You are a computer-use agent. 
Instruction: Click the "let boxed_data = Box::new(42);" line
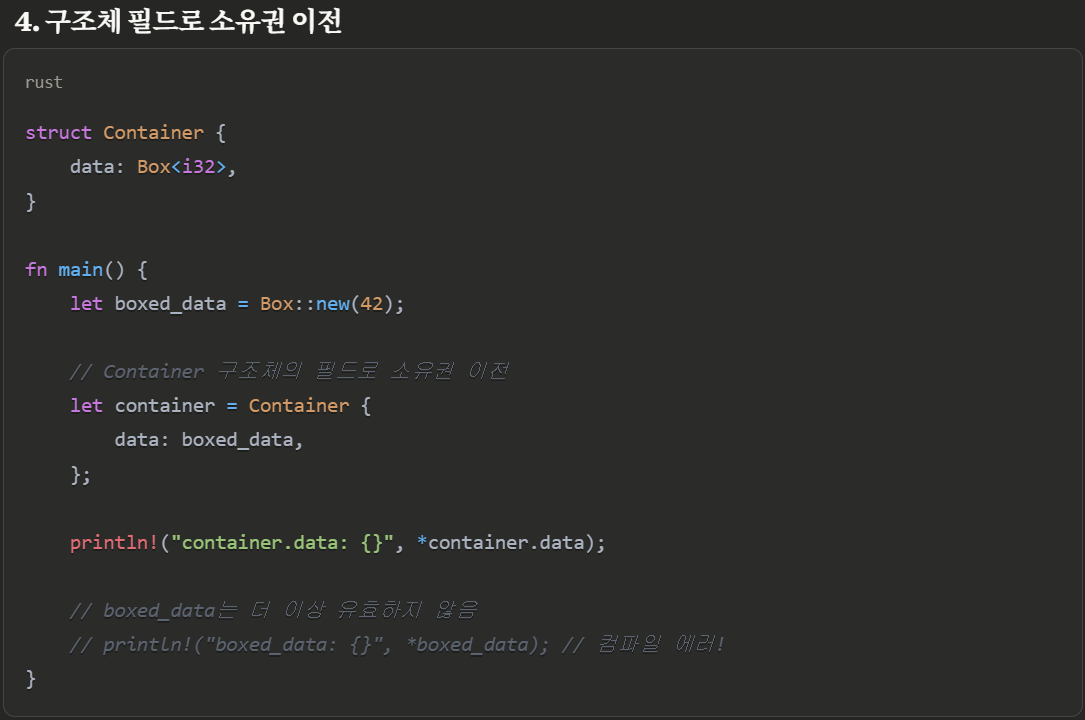point(237,304)
